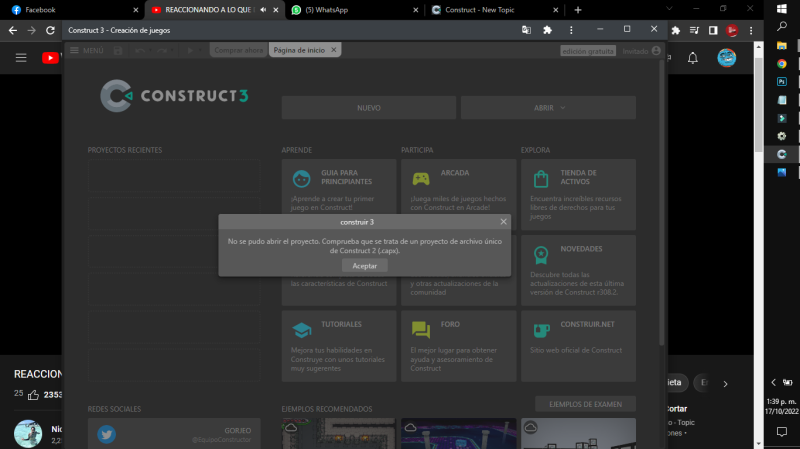
Task: Click the like thumbs-up on YouTube video
Action: pos(33,394)
